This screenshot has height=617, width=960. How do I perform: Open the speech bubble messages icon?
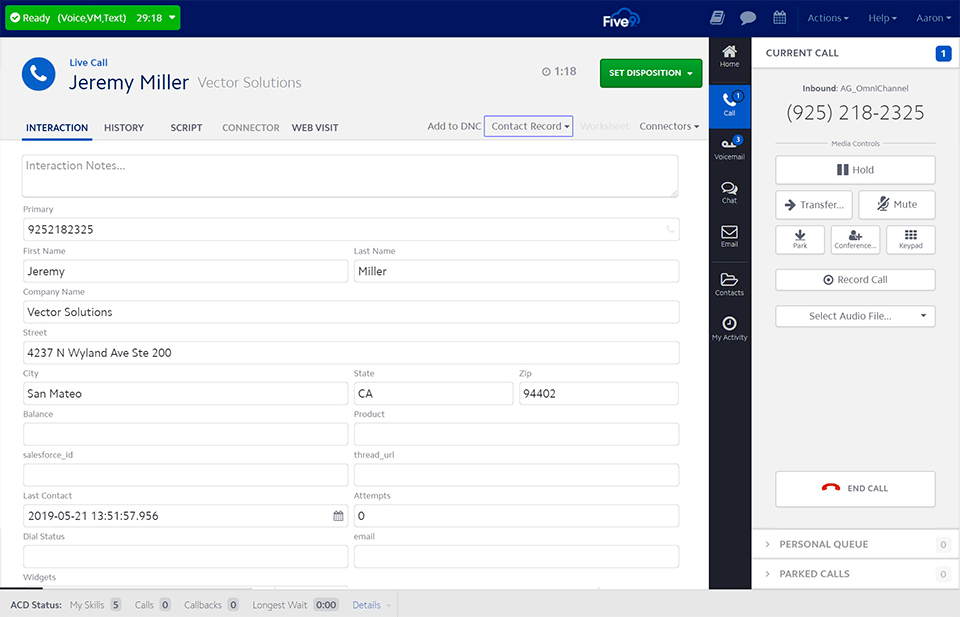coord(747,18)
